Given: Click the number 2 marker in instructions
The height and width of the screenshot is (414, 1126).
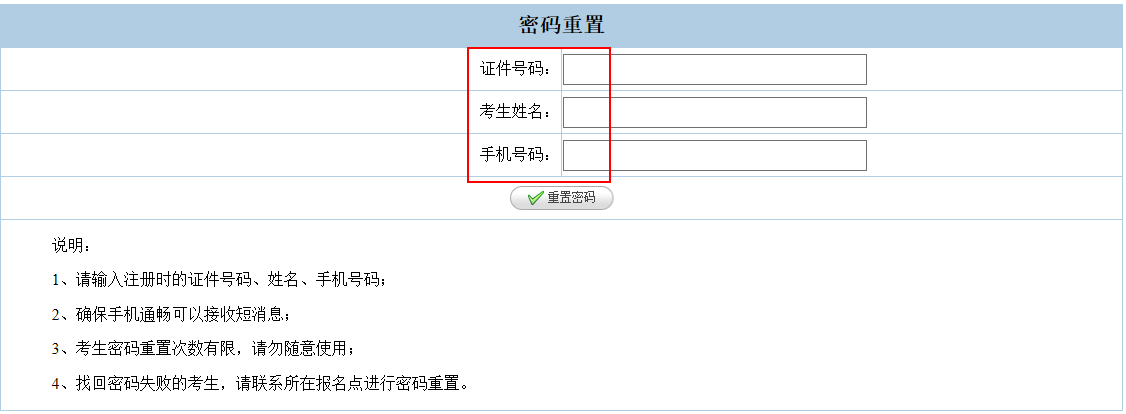Looking at the screenshot, I should click(x=56, y=315).
